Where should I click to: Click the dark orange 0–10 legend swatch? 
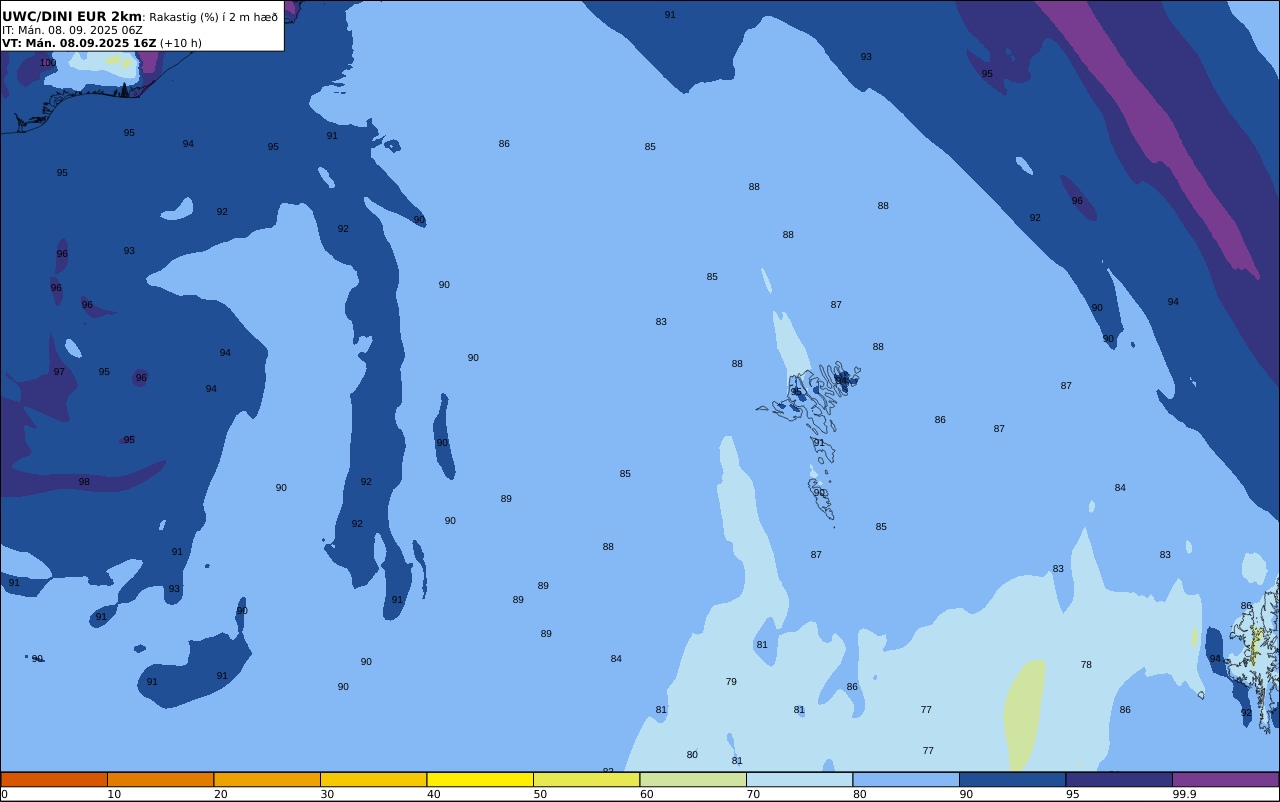tap(54, 779)
